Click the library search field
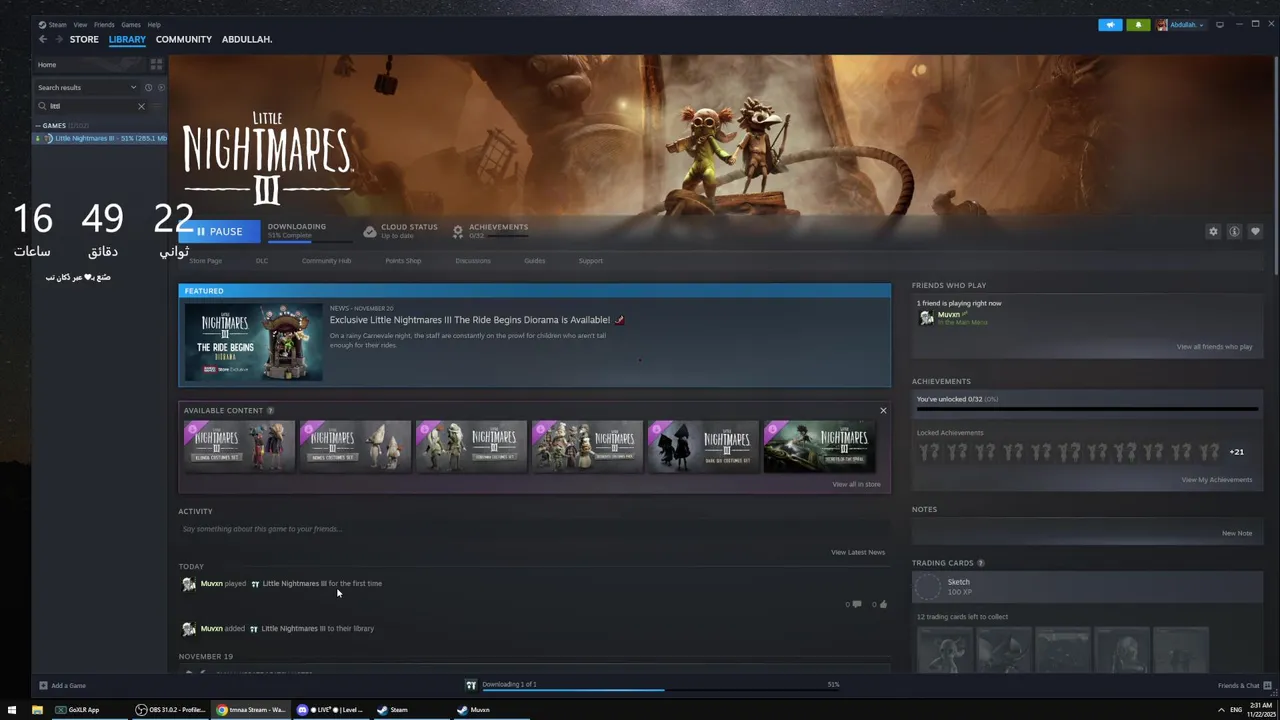 [90, 106]
